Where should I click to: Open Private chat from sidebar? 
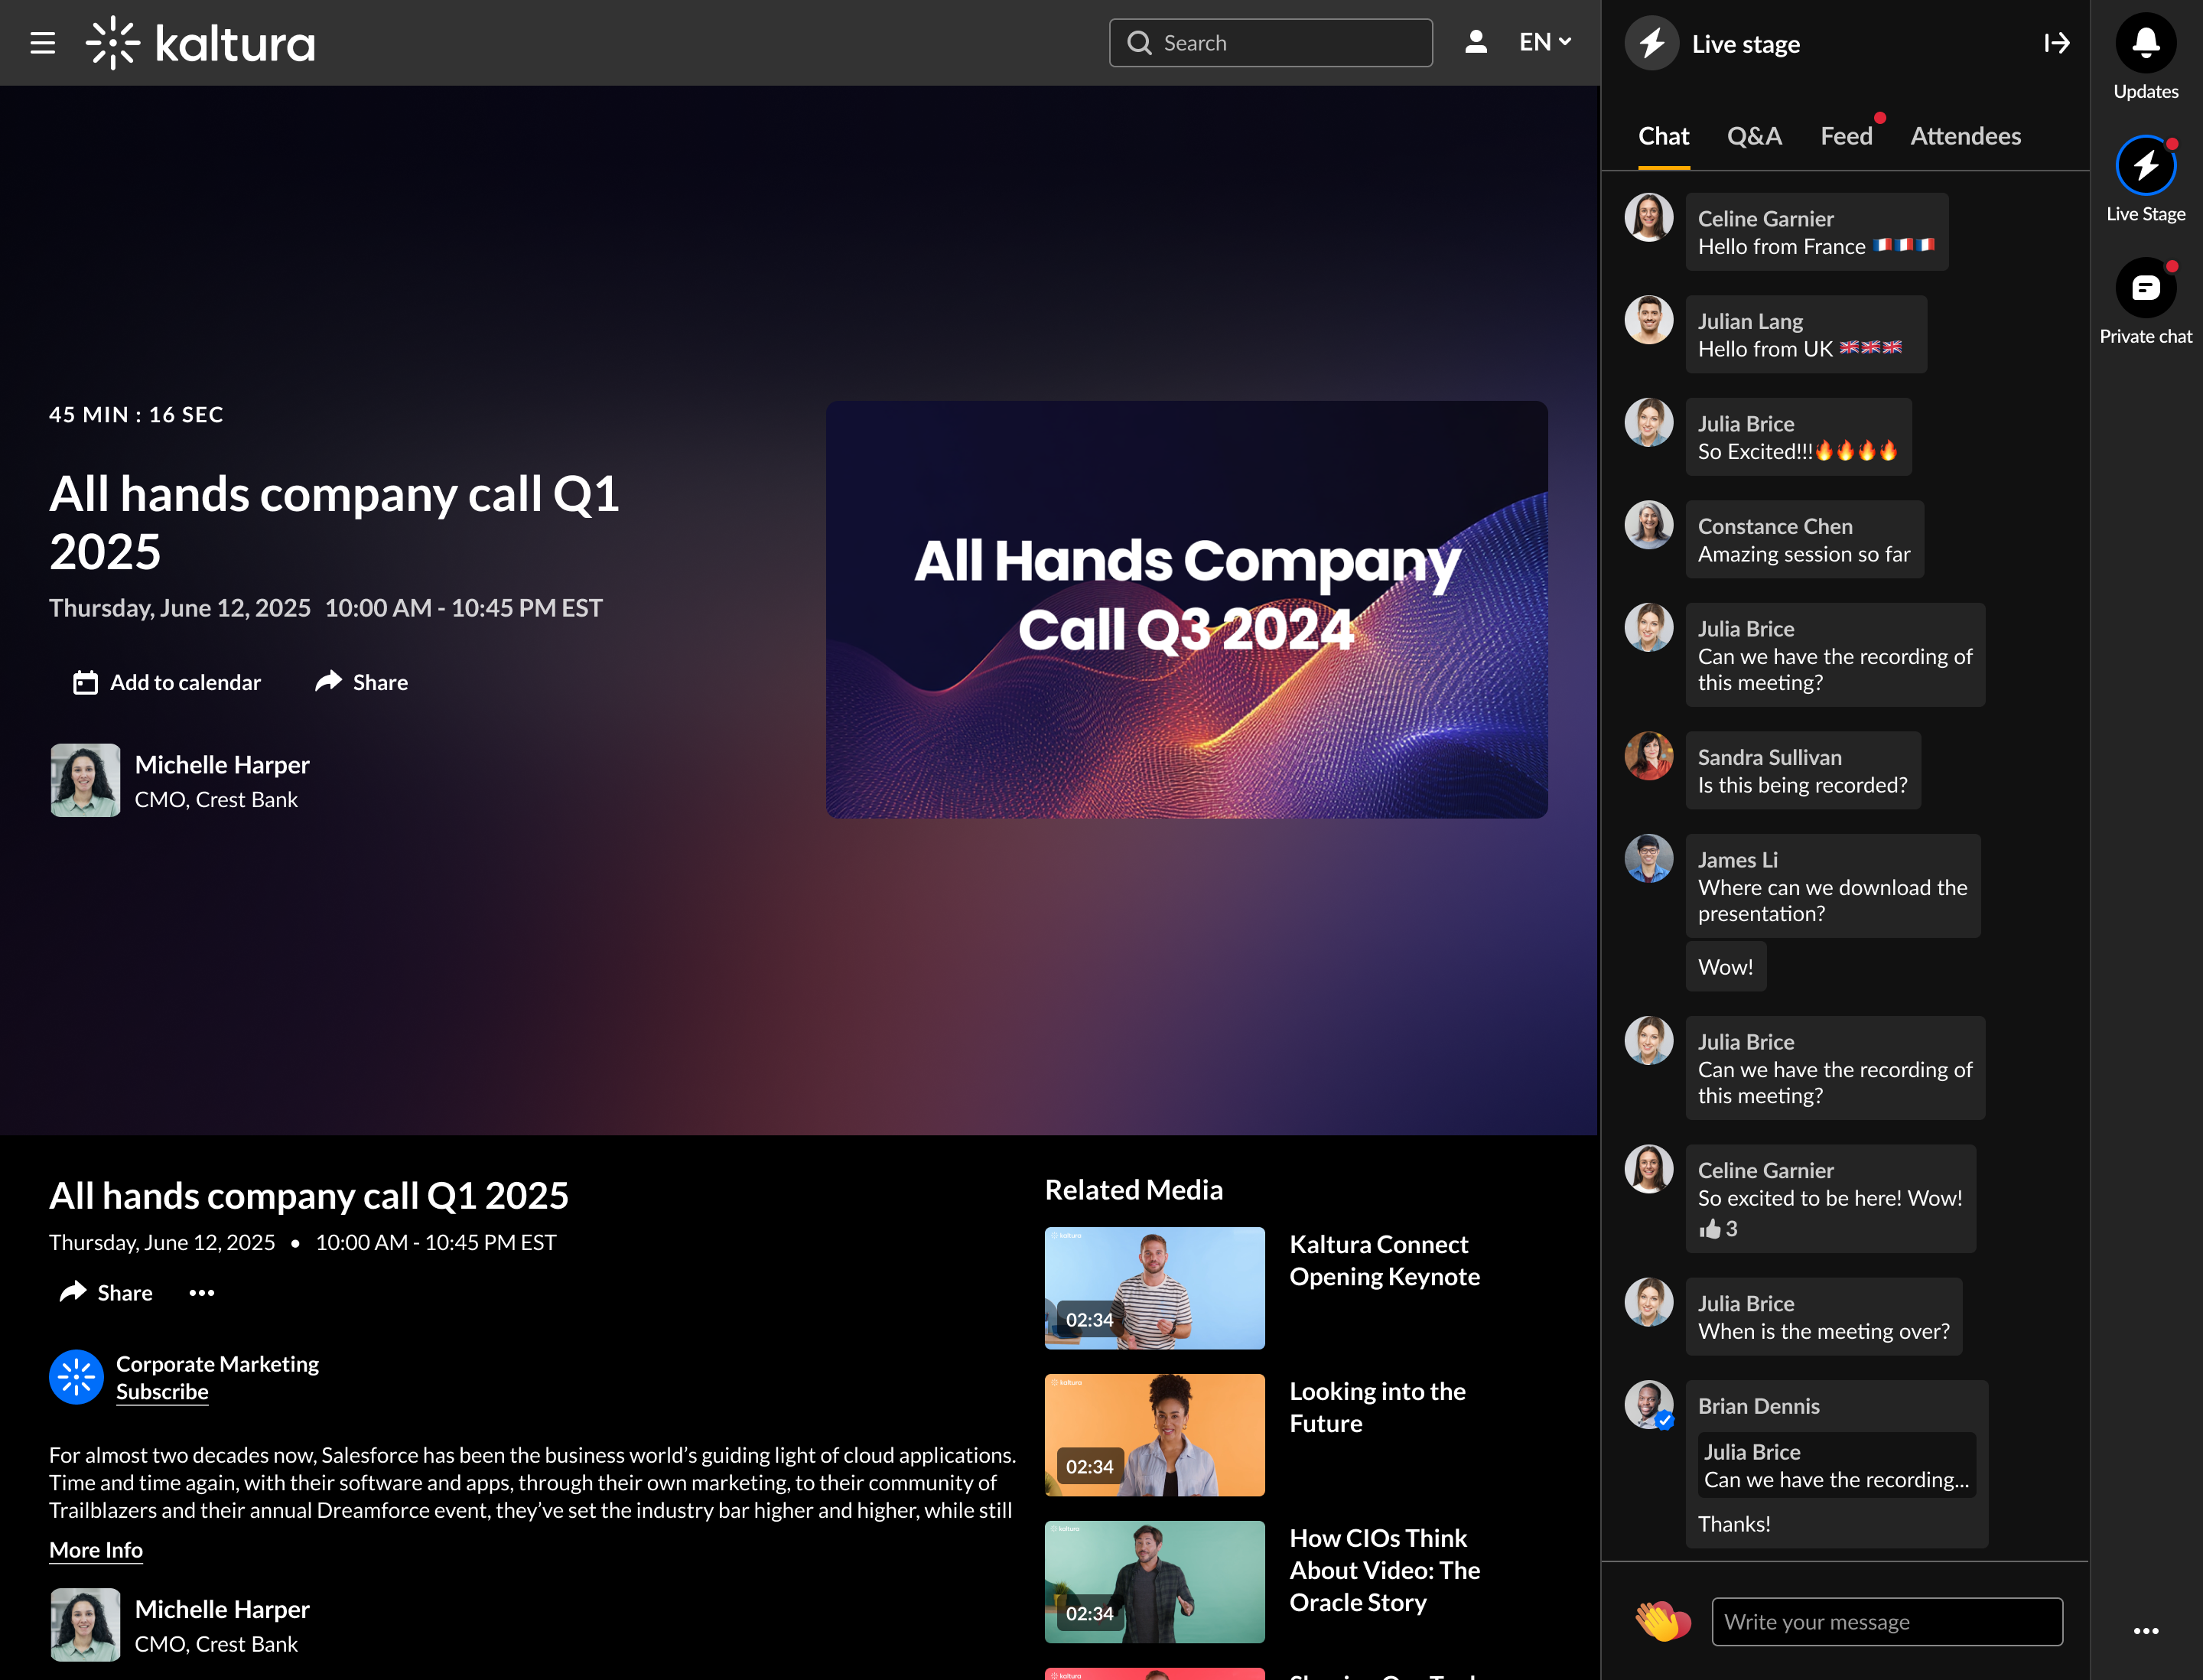(x=2145, y=289)
